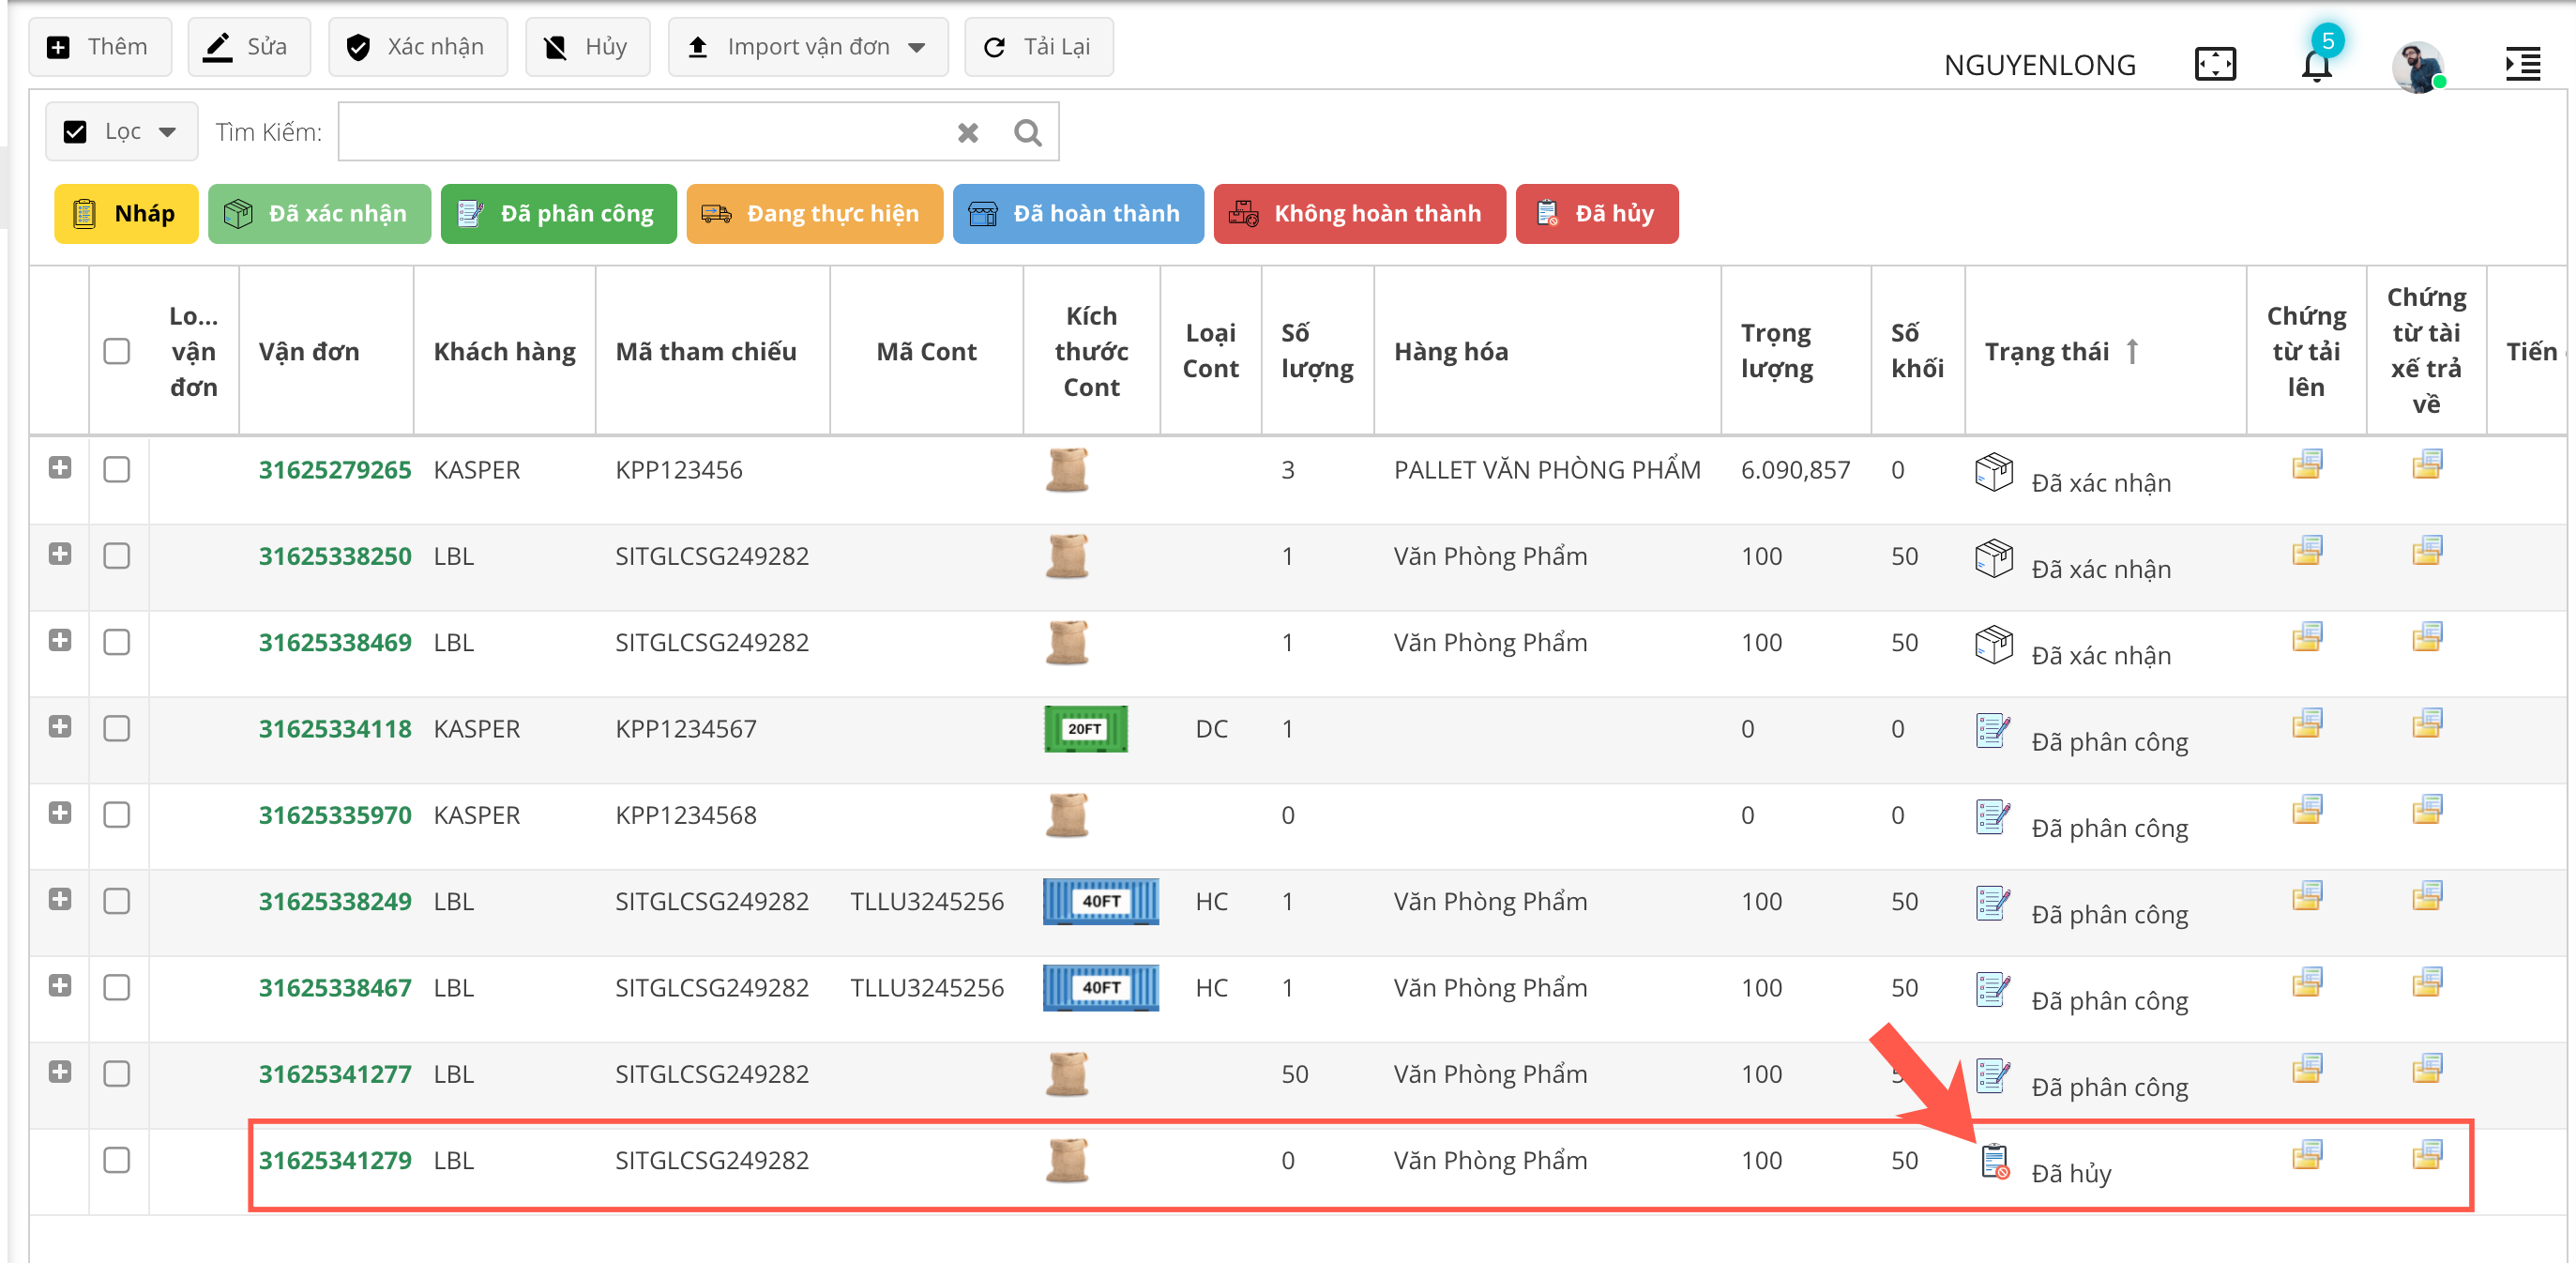Expand row details for order 31625334118
The image size is (2576, 1263).
pyautogui.click(x=60, y=727)
